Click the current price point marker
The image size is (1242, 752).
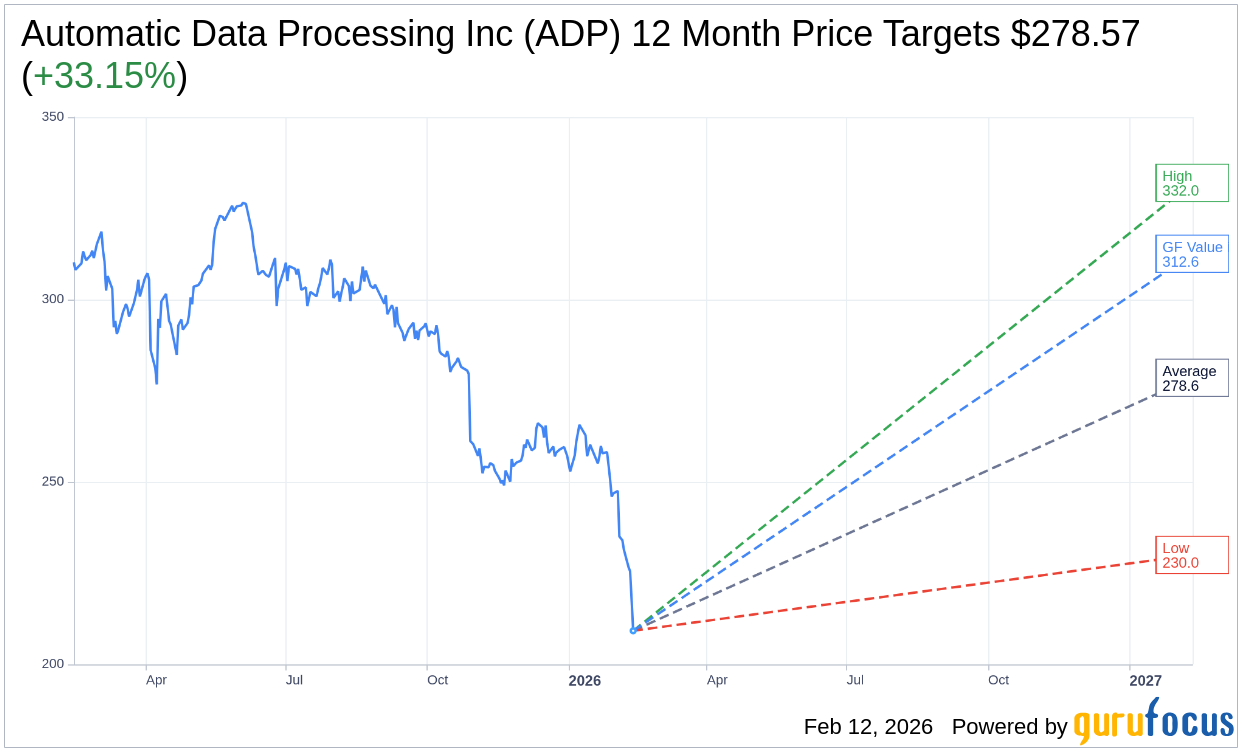pos(633,630)
